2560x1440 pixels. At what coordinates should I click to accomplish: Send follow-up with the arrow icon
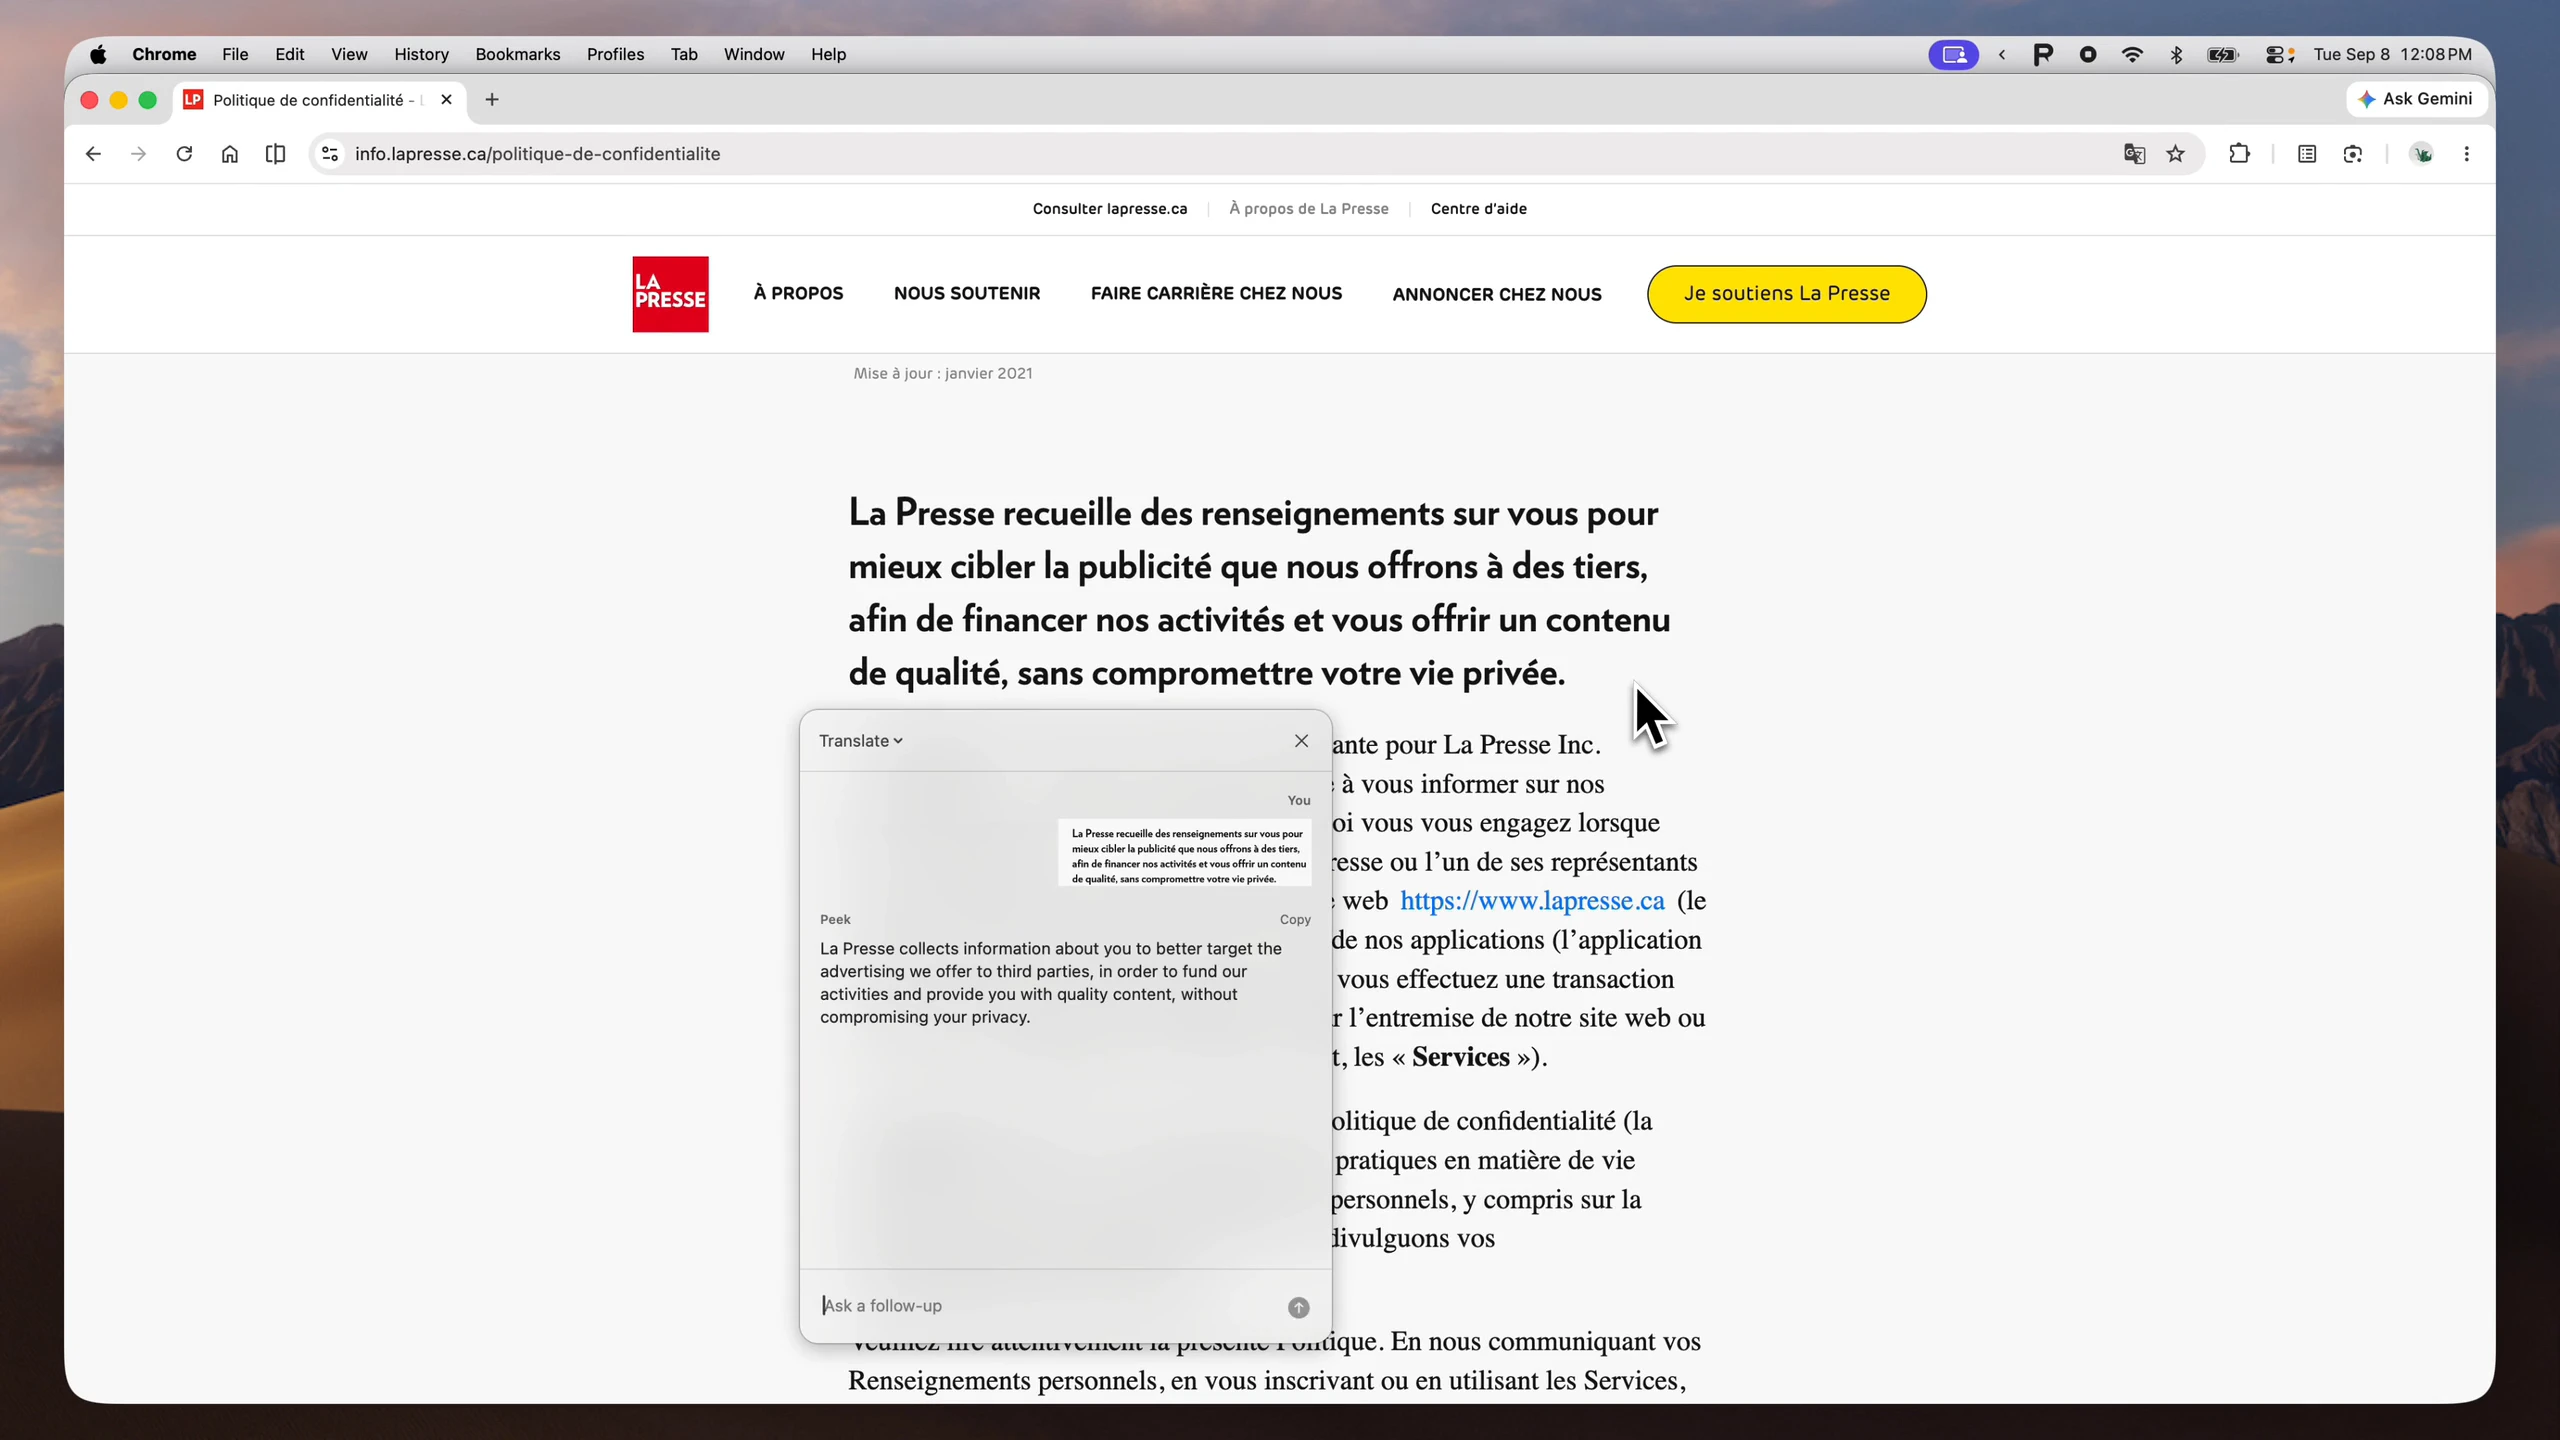1298,1307
